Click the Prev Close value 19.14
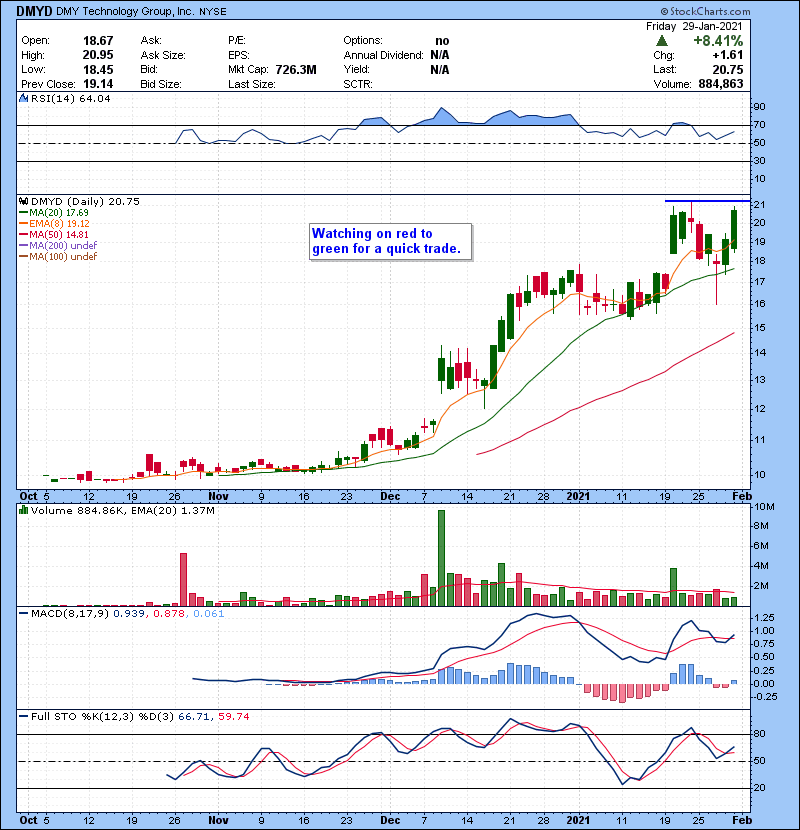Viewport: 800px width, 830px height. click(x=98, y=84)
